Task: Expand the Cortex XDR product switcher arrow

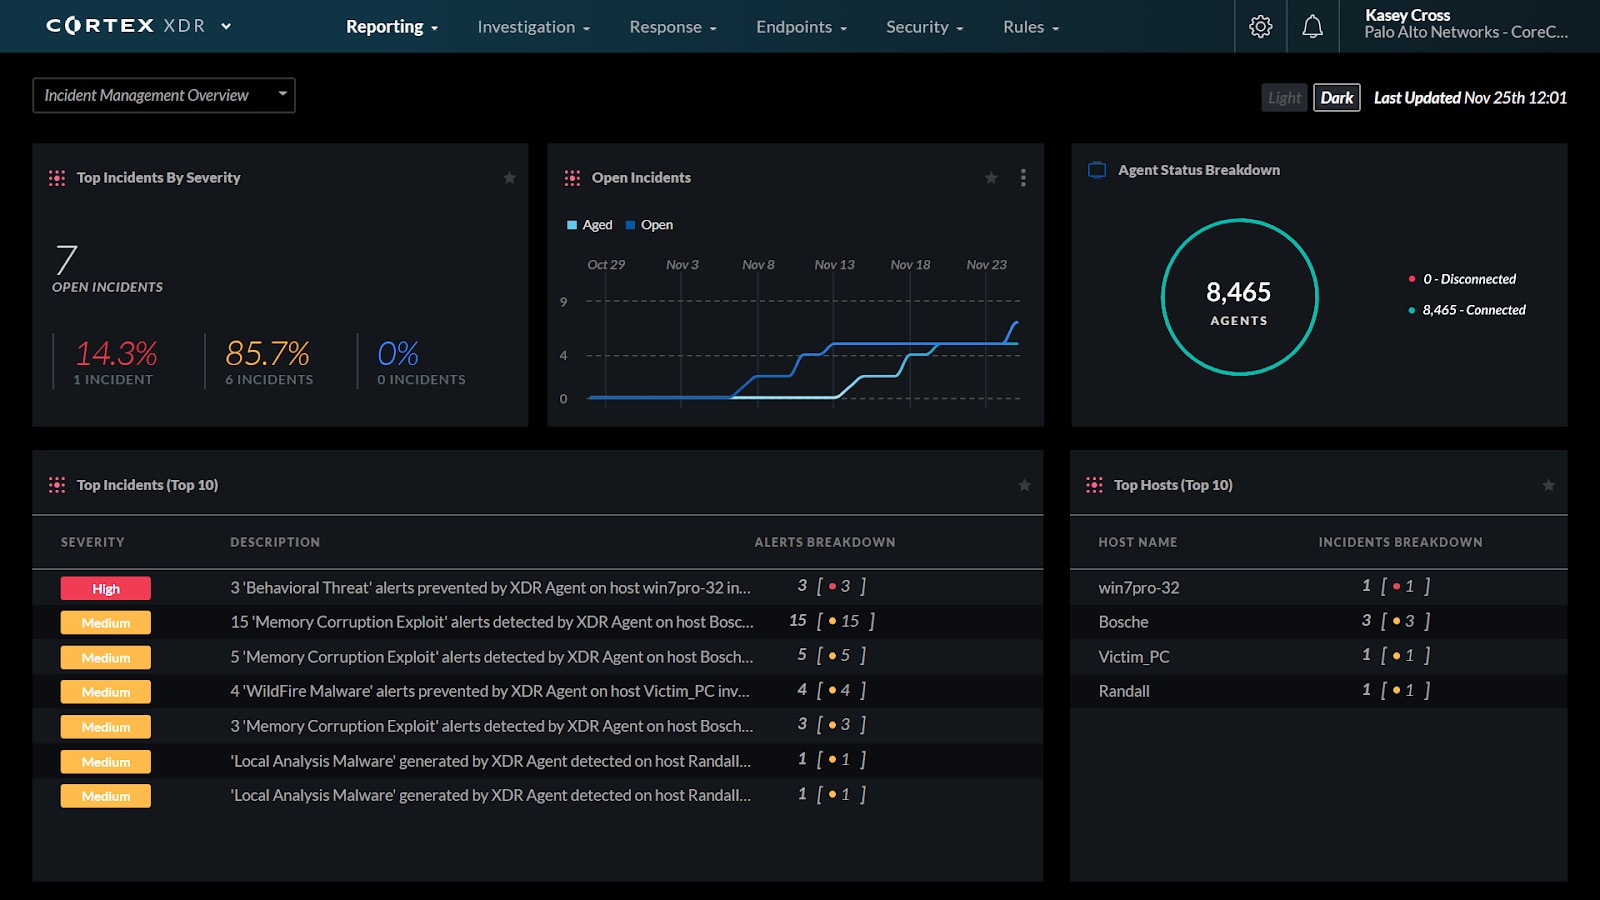Action: point(226,27)
